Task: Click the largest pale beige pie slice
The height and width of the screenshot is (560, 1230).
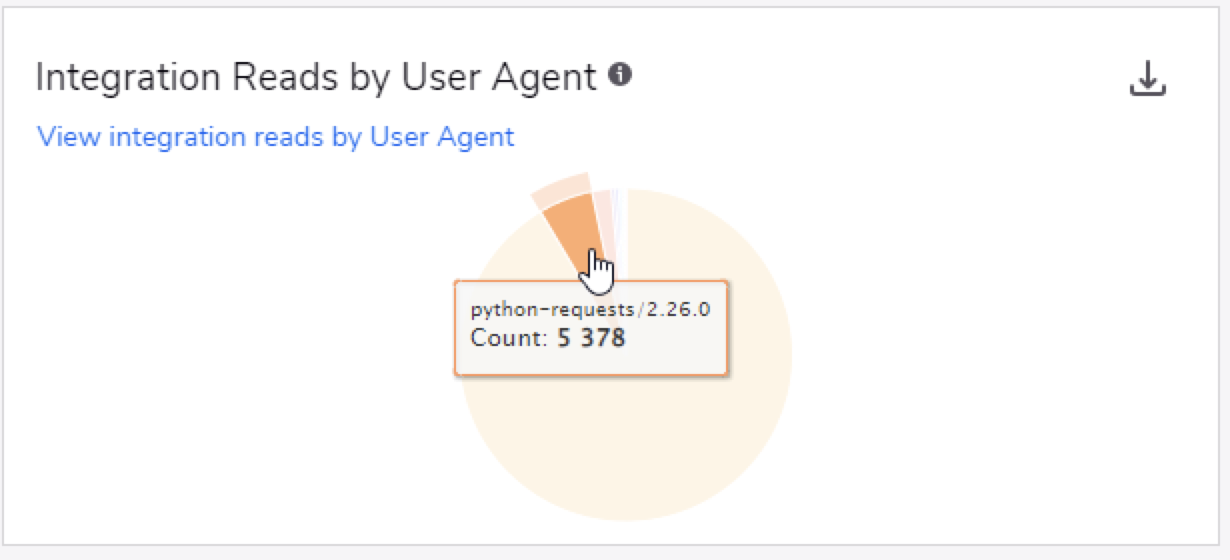Action: point(680,420)
